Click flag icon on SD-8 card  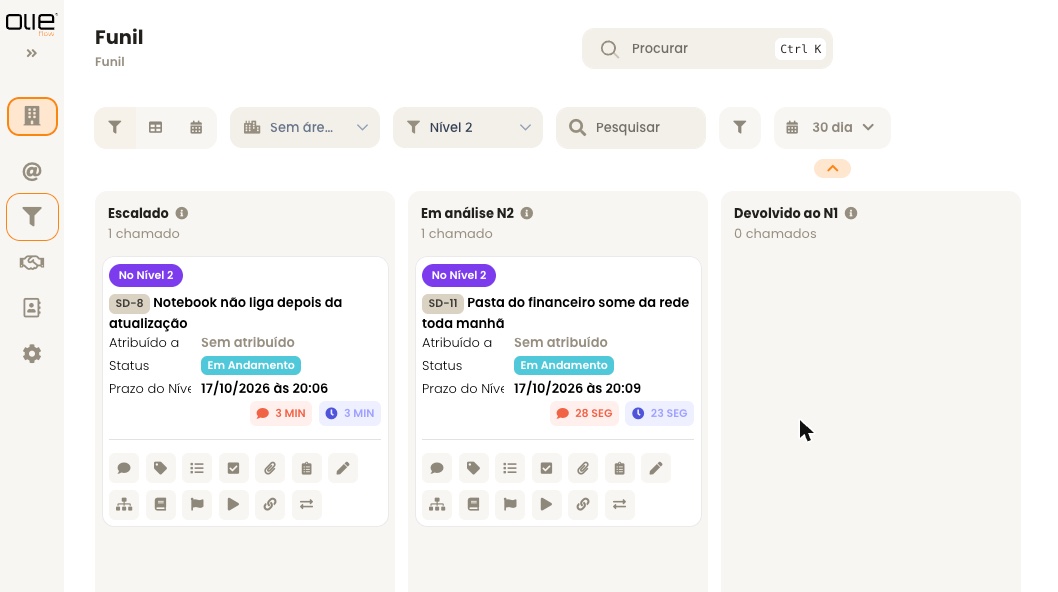pos(197,505)
